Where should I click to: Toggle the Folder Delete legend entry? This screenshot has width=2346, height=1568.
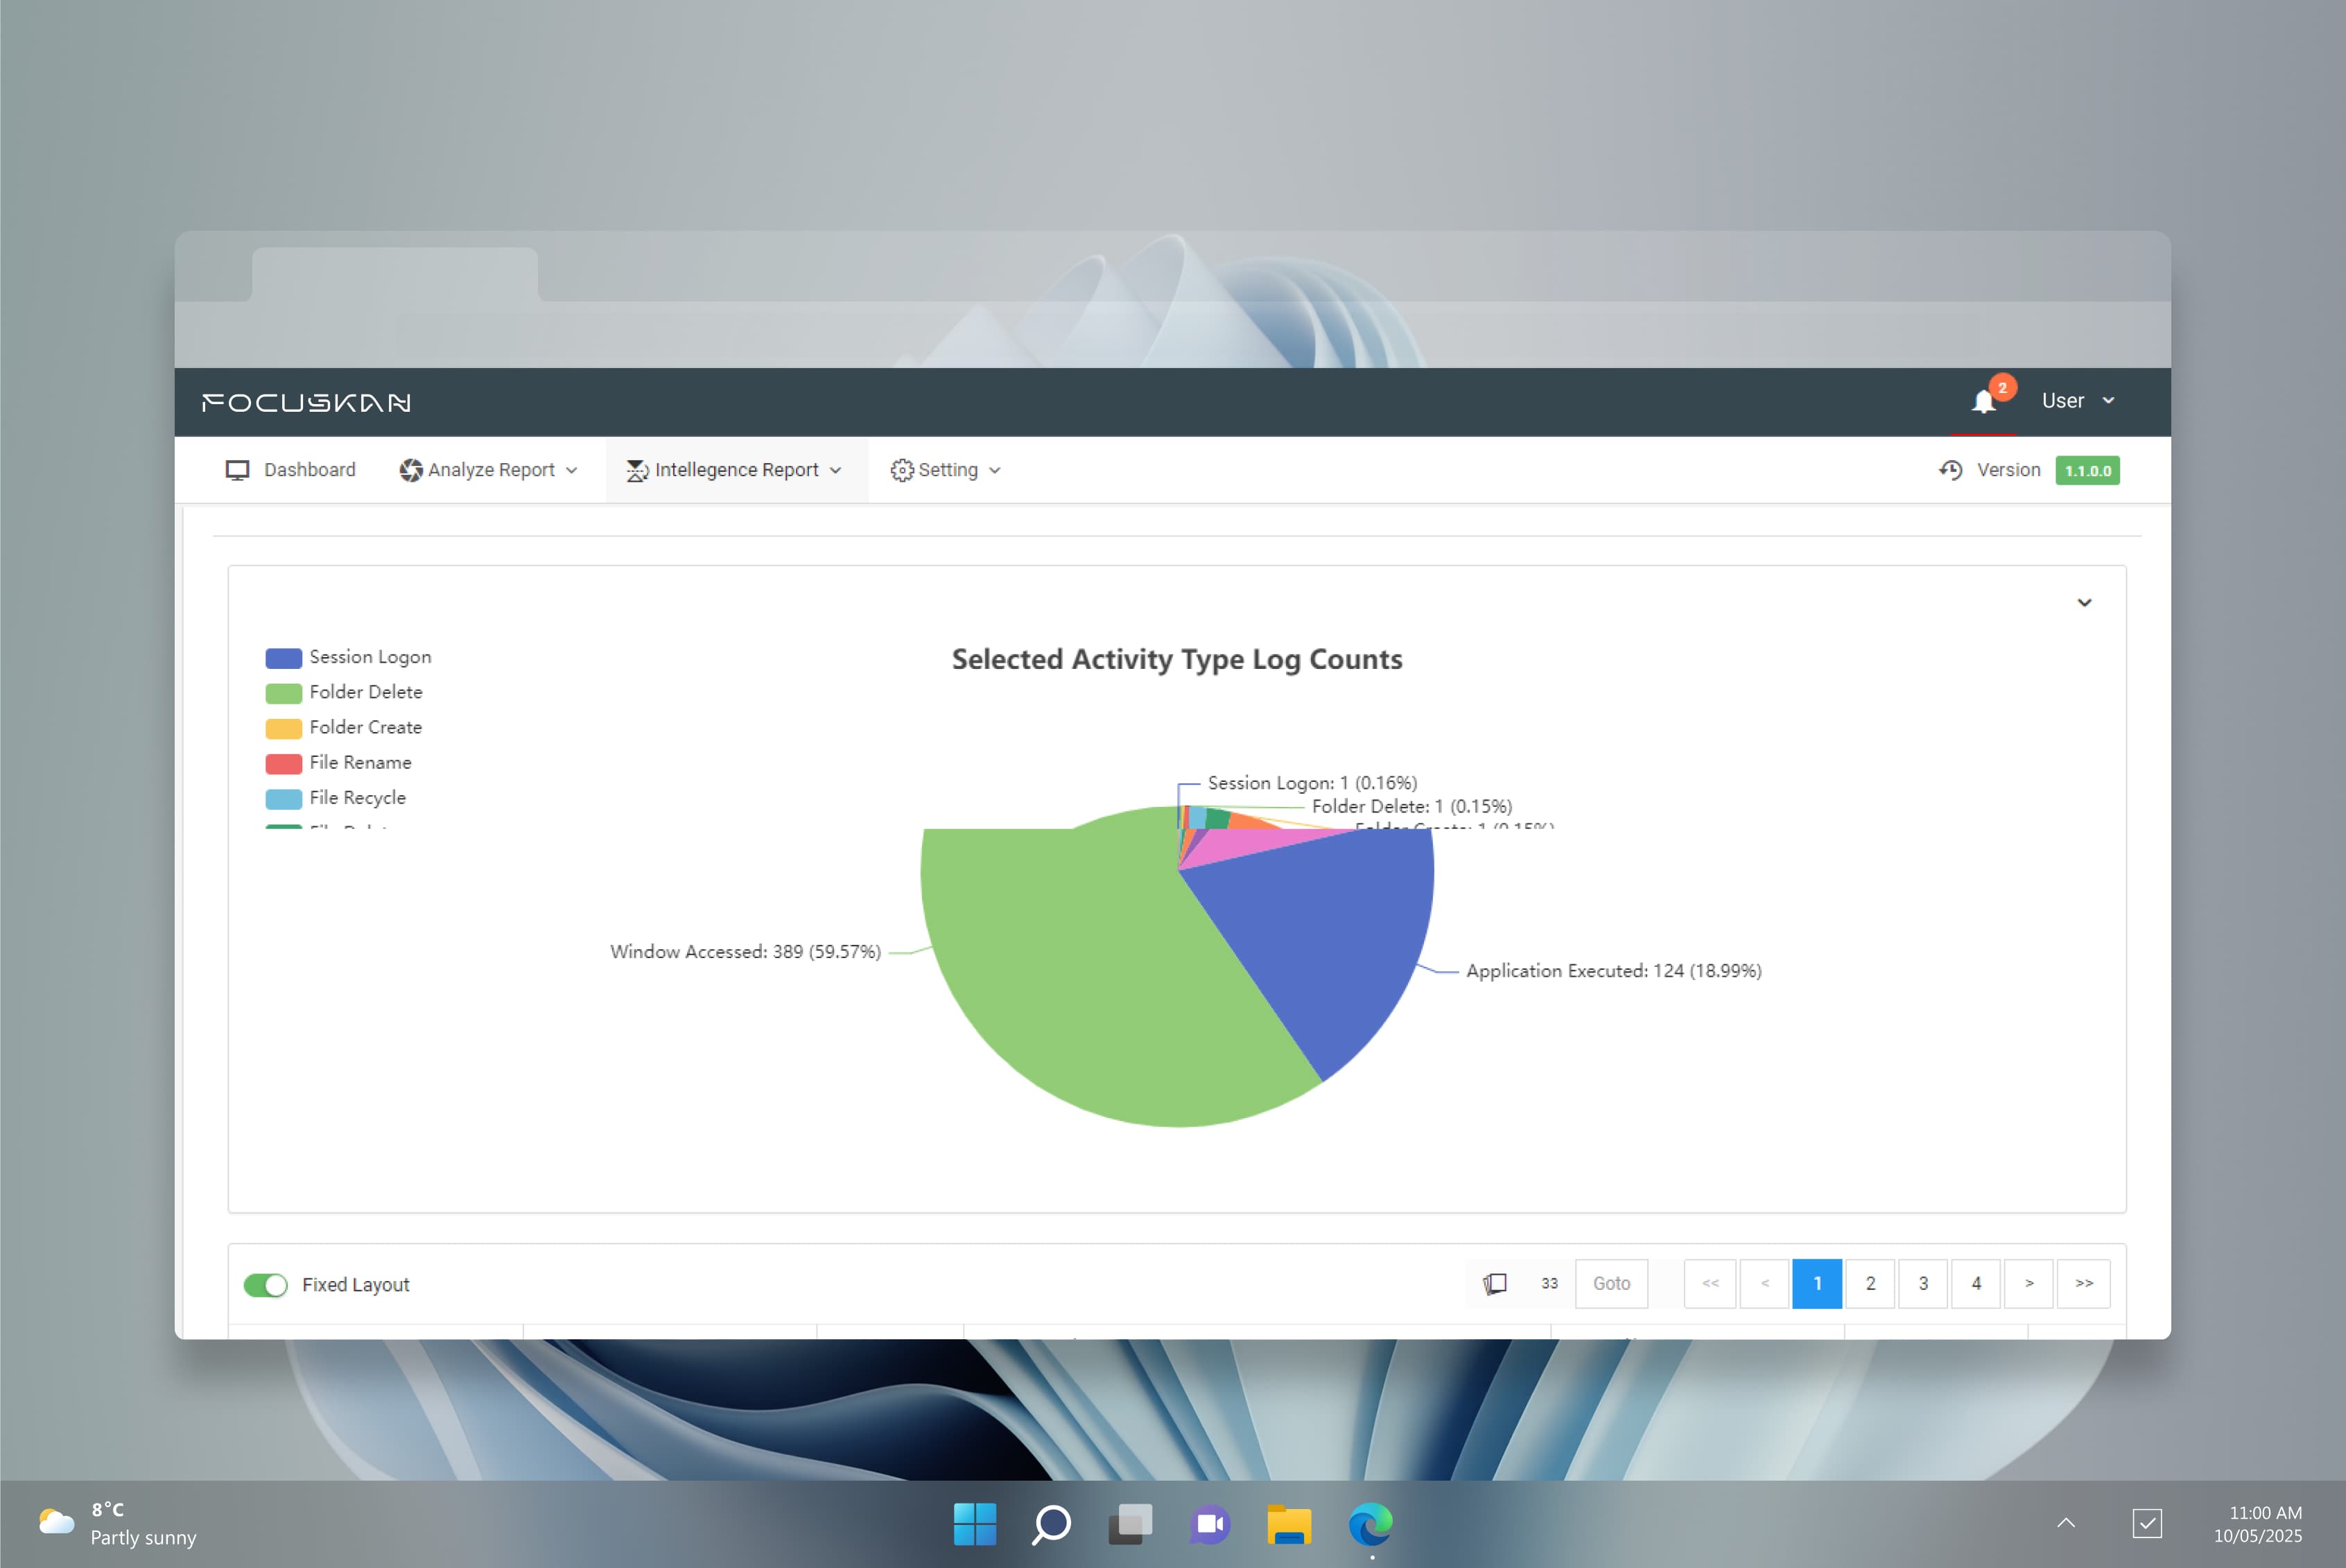[344, 692]
